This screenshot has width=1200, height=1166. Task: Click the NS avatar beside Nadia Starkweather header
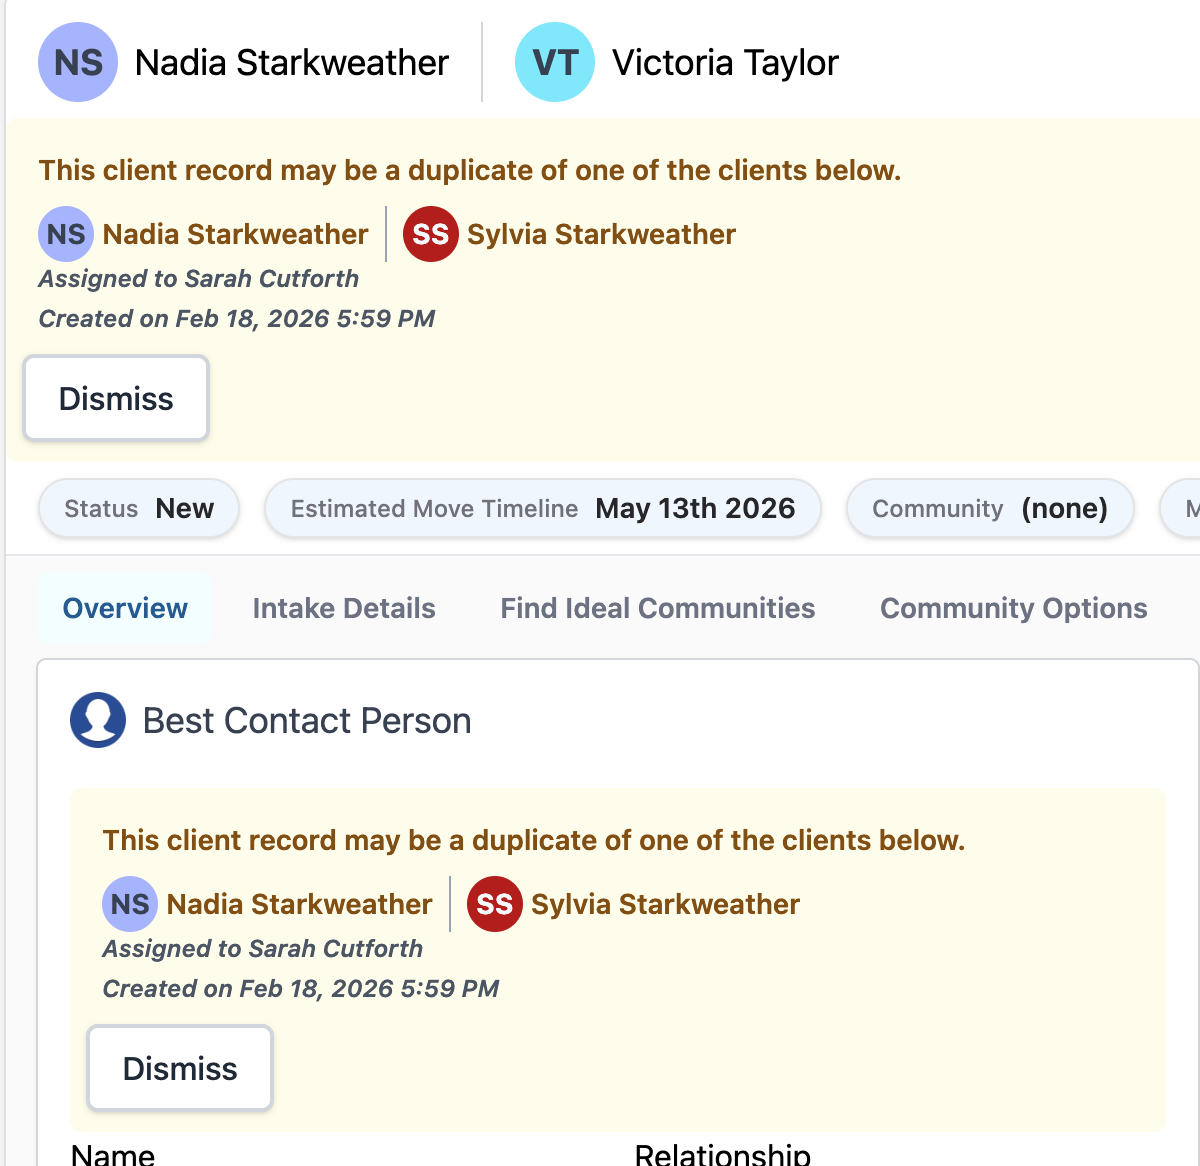78,62
